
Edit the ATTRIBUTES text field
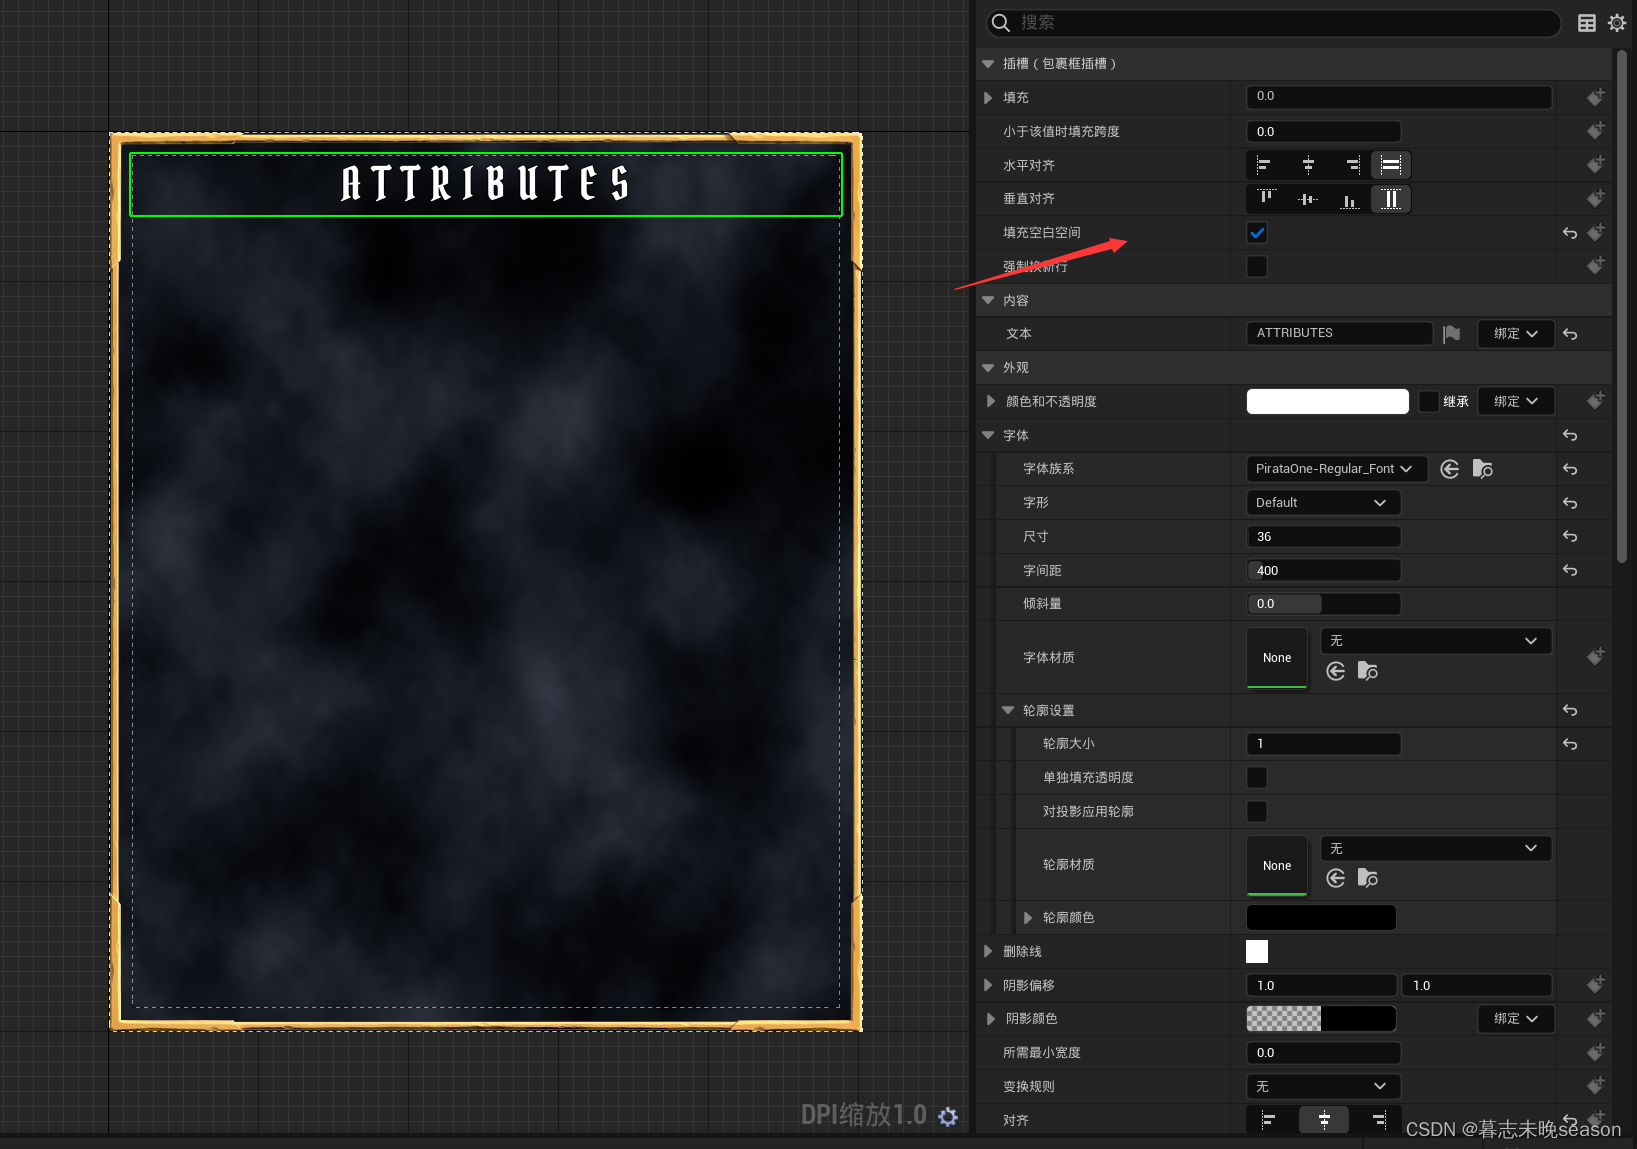click(x=1340, y=333)
